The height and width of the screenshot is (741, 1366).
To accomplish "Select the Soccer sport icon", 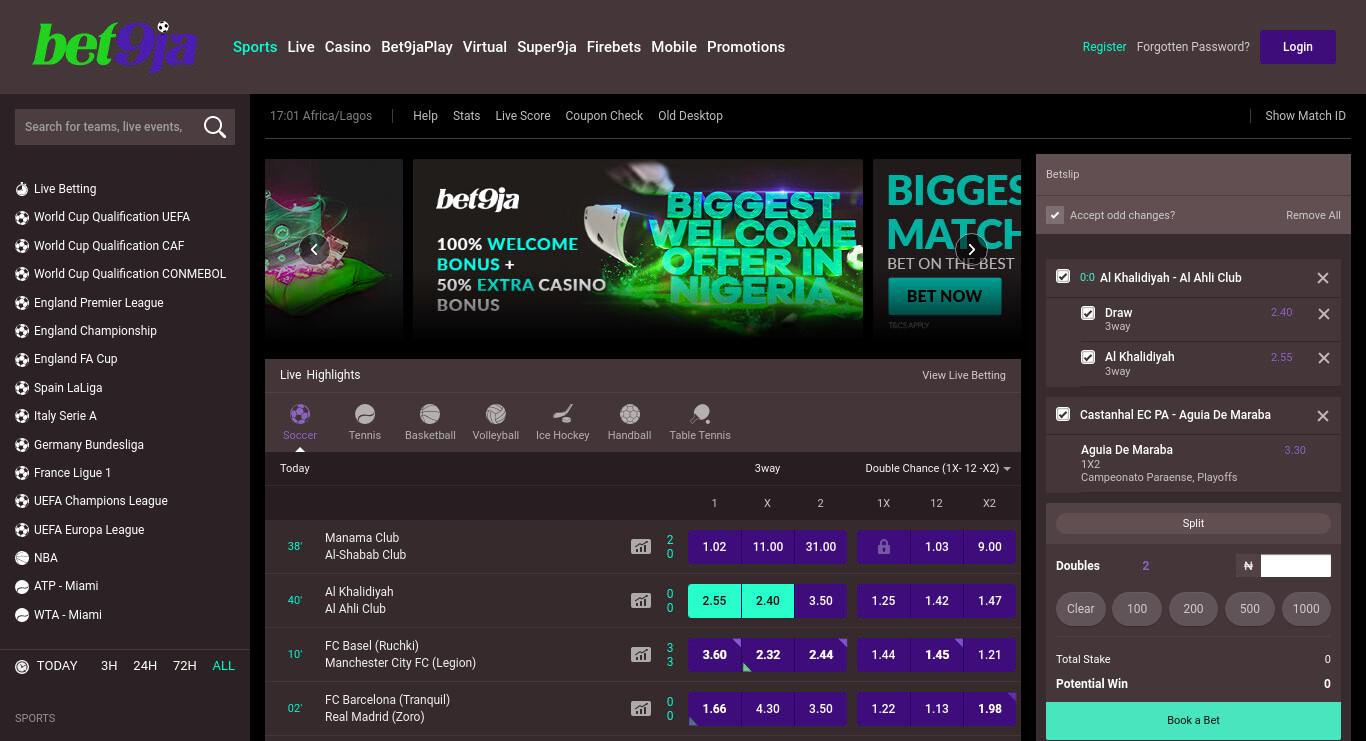I will pos(299,414).
